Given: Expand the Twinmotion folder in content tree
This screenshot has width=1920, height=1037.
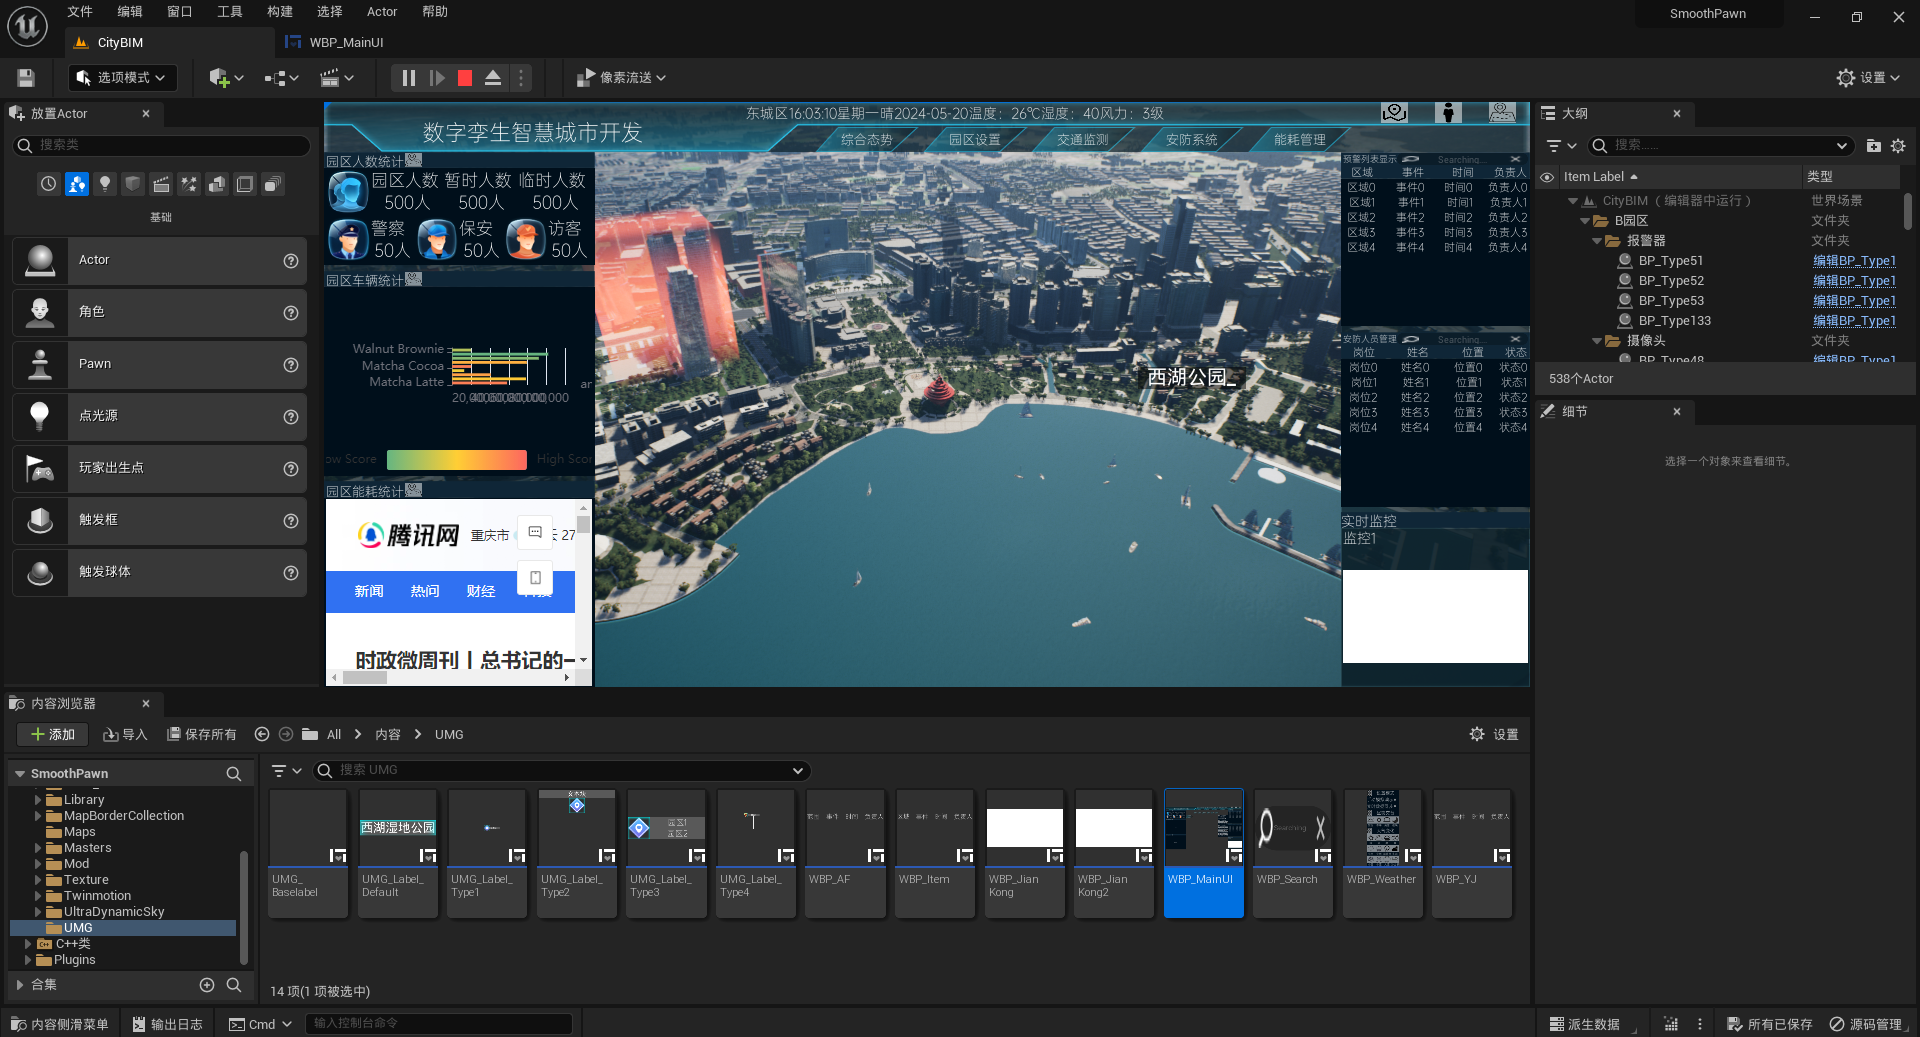Looking at the screenshot, I should pos(38,896).
